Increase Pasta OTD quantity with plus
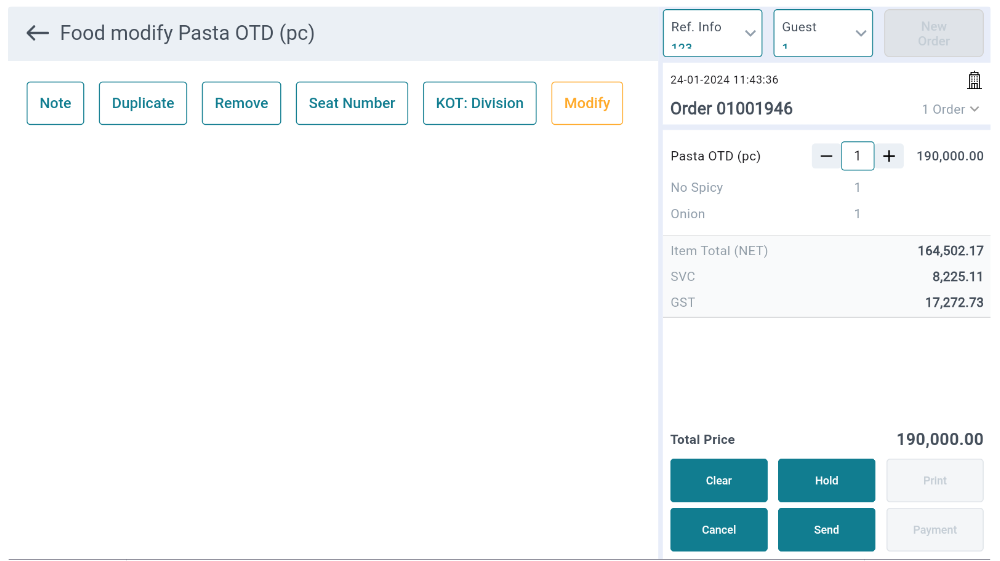 pyautogui.click(x=889, y=156)
